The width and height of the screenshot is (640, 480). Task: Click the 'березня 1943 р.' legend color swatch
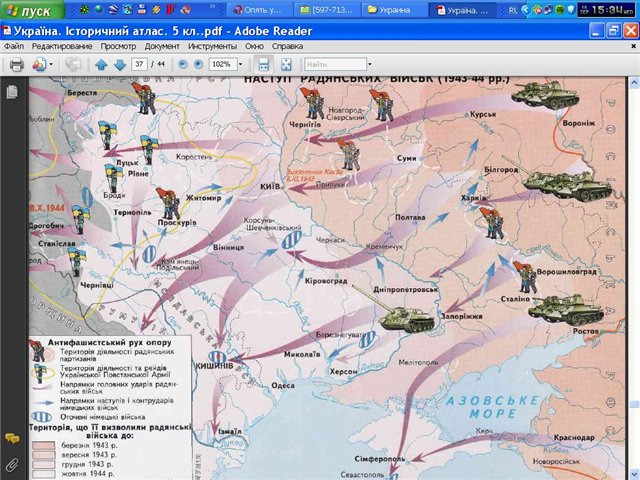pos(43,445)
